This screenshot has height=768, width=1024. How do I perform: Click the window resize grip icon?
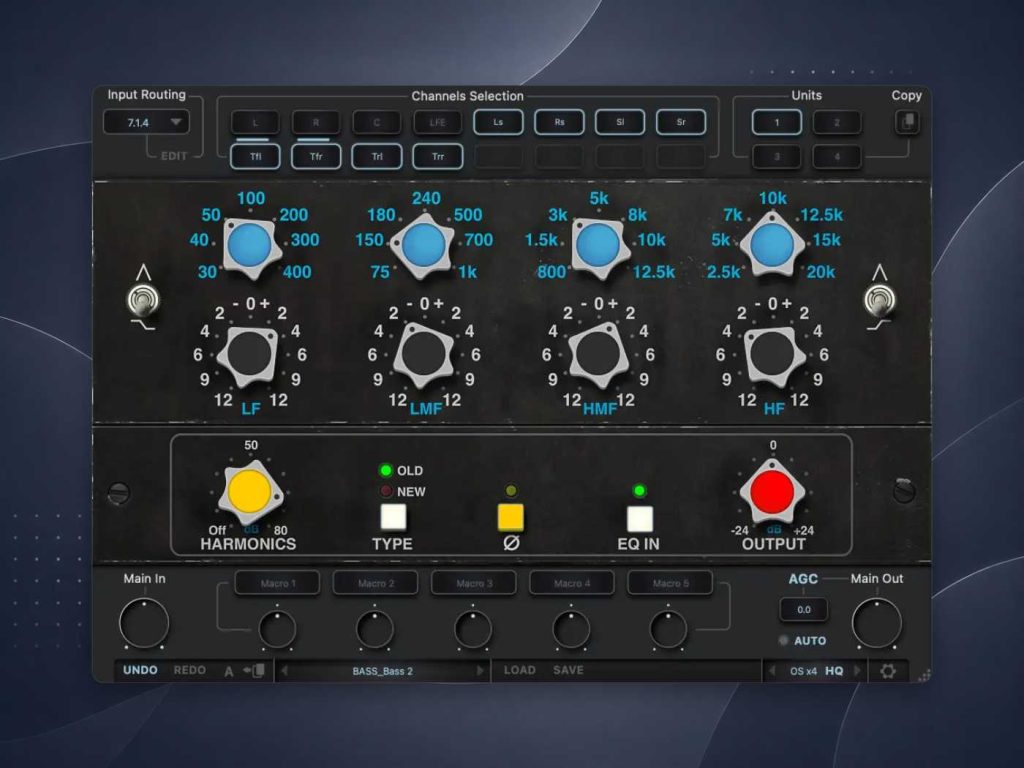[924, 677]
